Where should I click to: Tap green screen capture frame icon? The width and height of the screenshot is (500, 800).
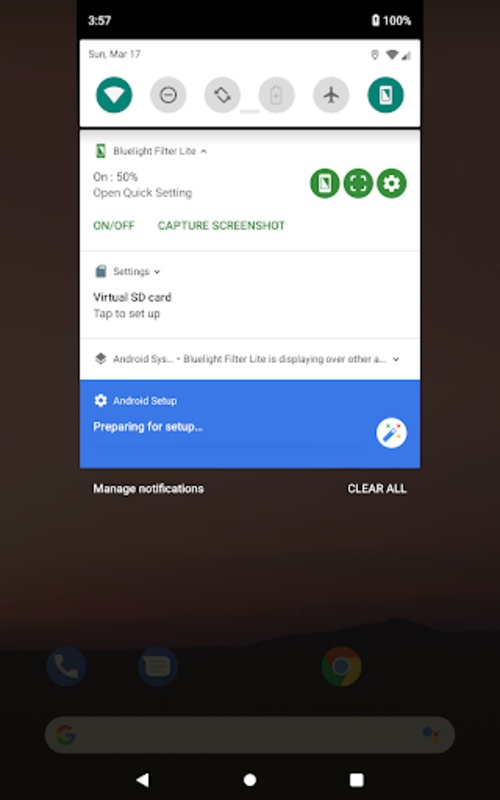(358, 183)
